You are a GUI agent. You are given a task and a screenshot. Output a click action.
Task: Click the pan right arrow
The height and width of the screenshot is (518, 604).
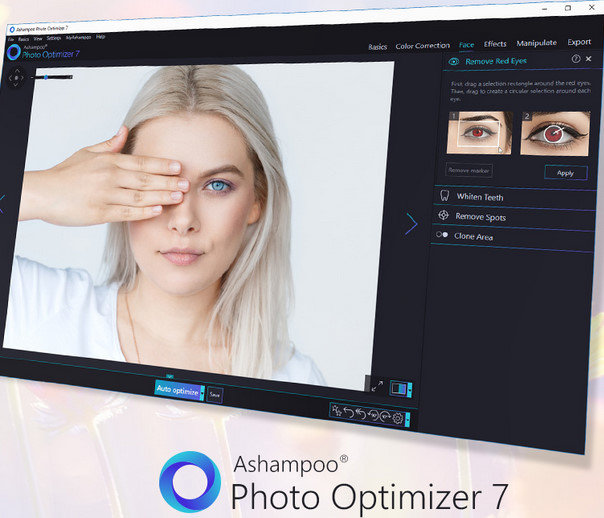click(x=22, y=78)
